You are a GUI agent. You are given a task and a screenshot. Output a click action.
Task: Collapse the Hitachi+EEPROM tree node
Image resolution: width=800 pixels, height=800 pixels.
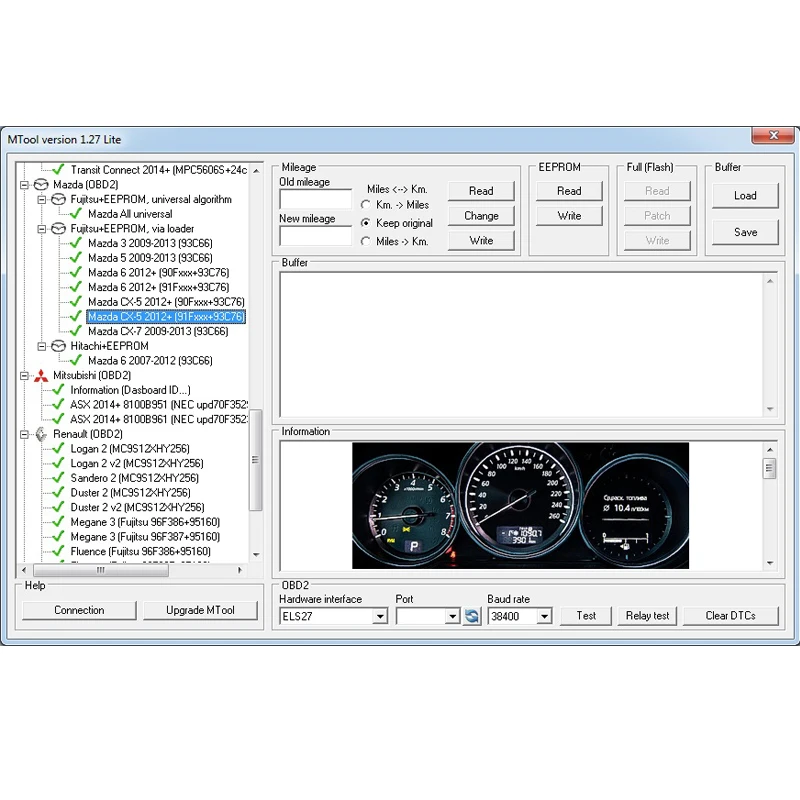[42, 346]
